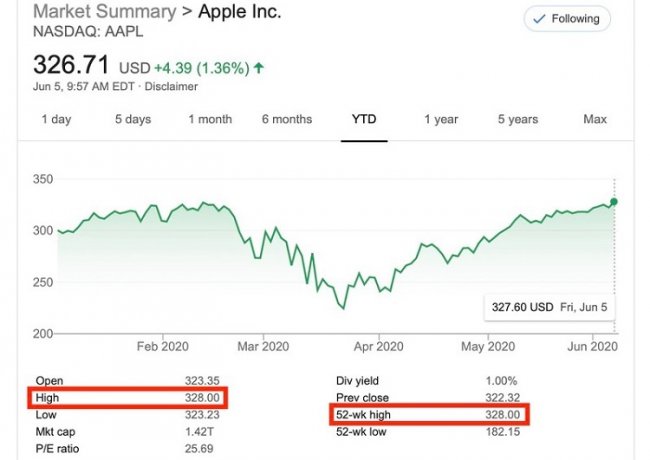The image size is (650, 460).
Task: Click the High 328.00 row
Action: pyautogui.click(x=128, y=398)
